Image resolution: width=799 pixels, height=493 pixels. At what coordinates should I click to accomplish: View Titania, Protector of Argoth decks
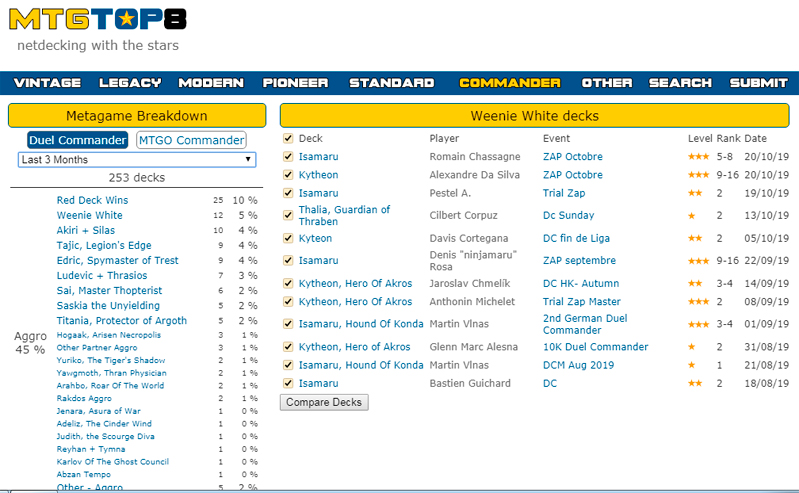(x=122, y=321)
